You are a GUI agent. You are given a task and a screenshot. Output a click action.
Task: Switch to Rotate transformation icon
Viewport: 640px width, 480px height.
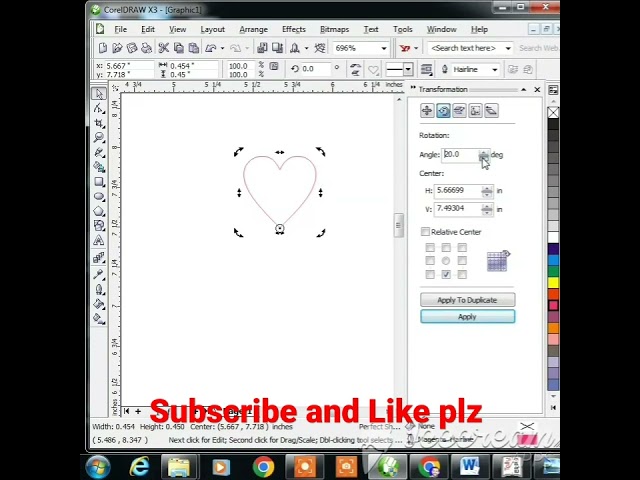point(443,110)
